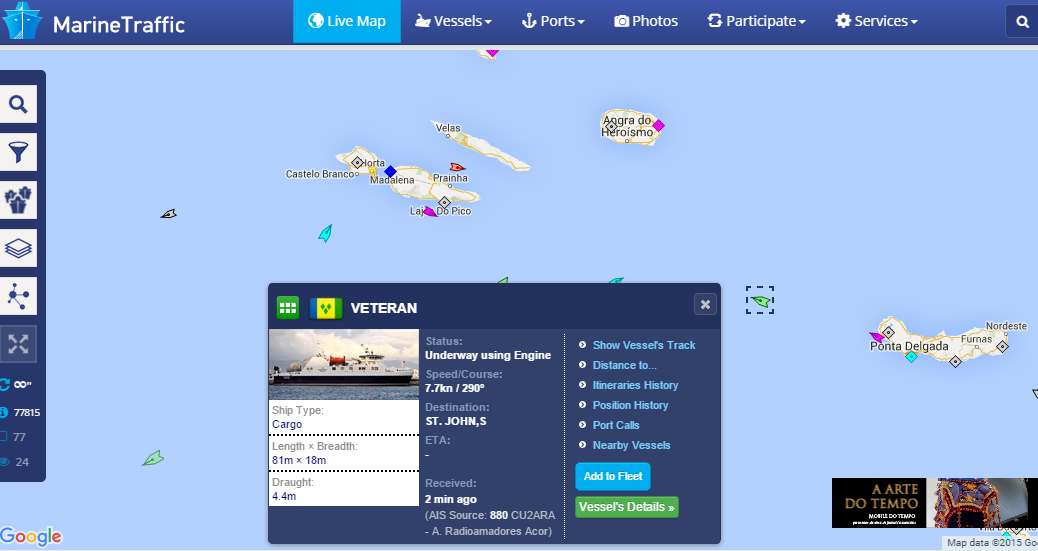Image resolution: width=1038 pixels, height=551 pixels.
Task: Select the red vessel marker near Prainha
Action: point(457,167)
